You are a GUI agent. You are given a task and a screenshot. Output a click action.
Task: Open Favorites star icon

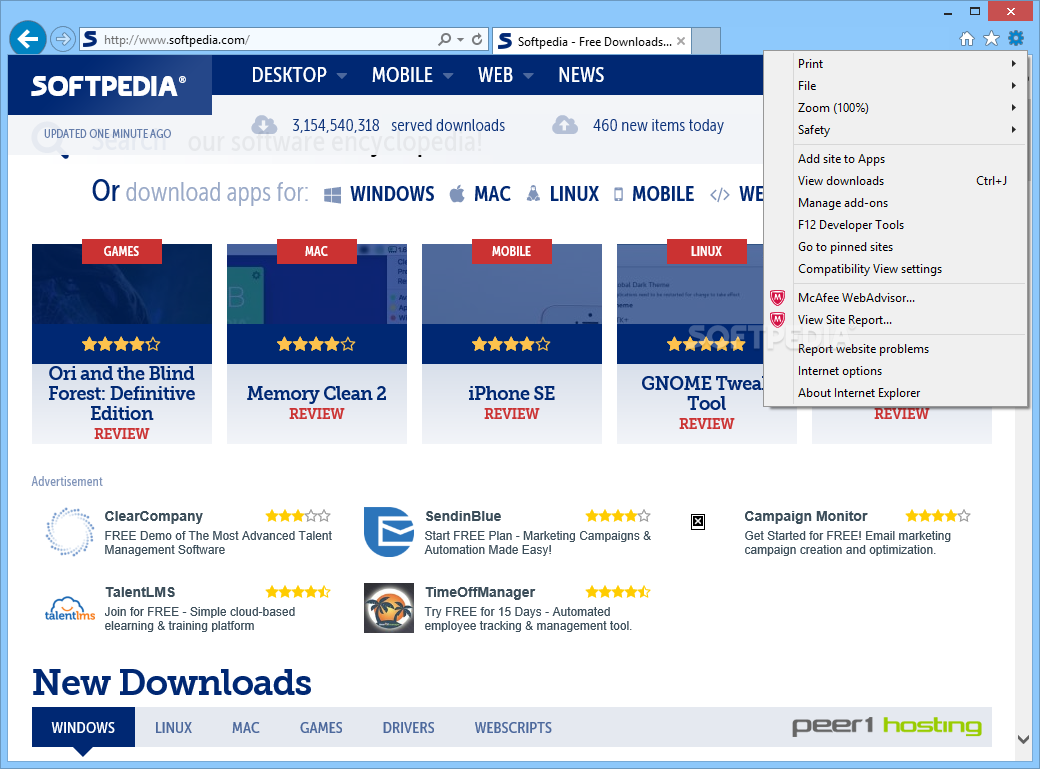992,38
